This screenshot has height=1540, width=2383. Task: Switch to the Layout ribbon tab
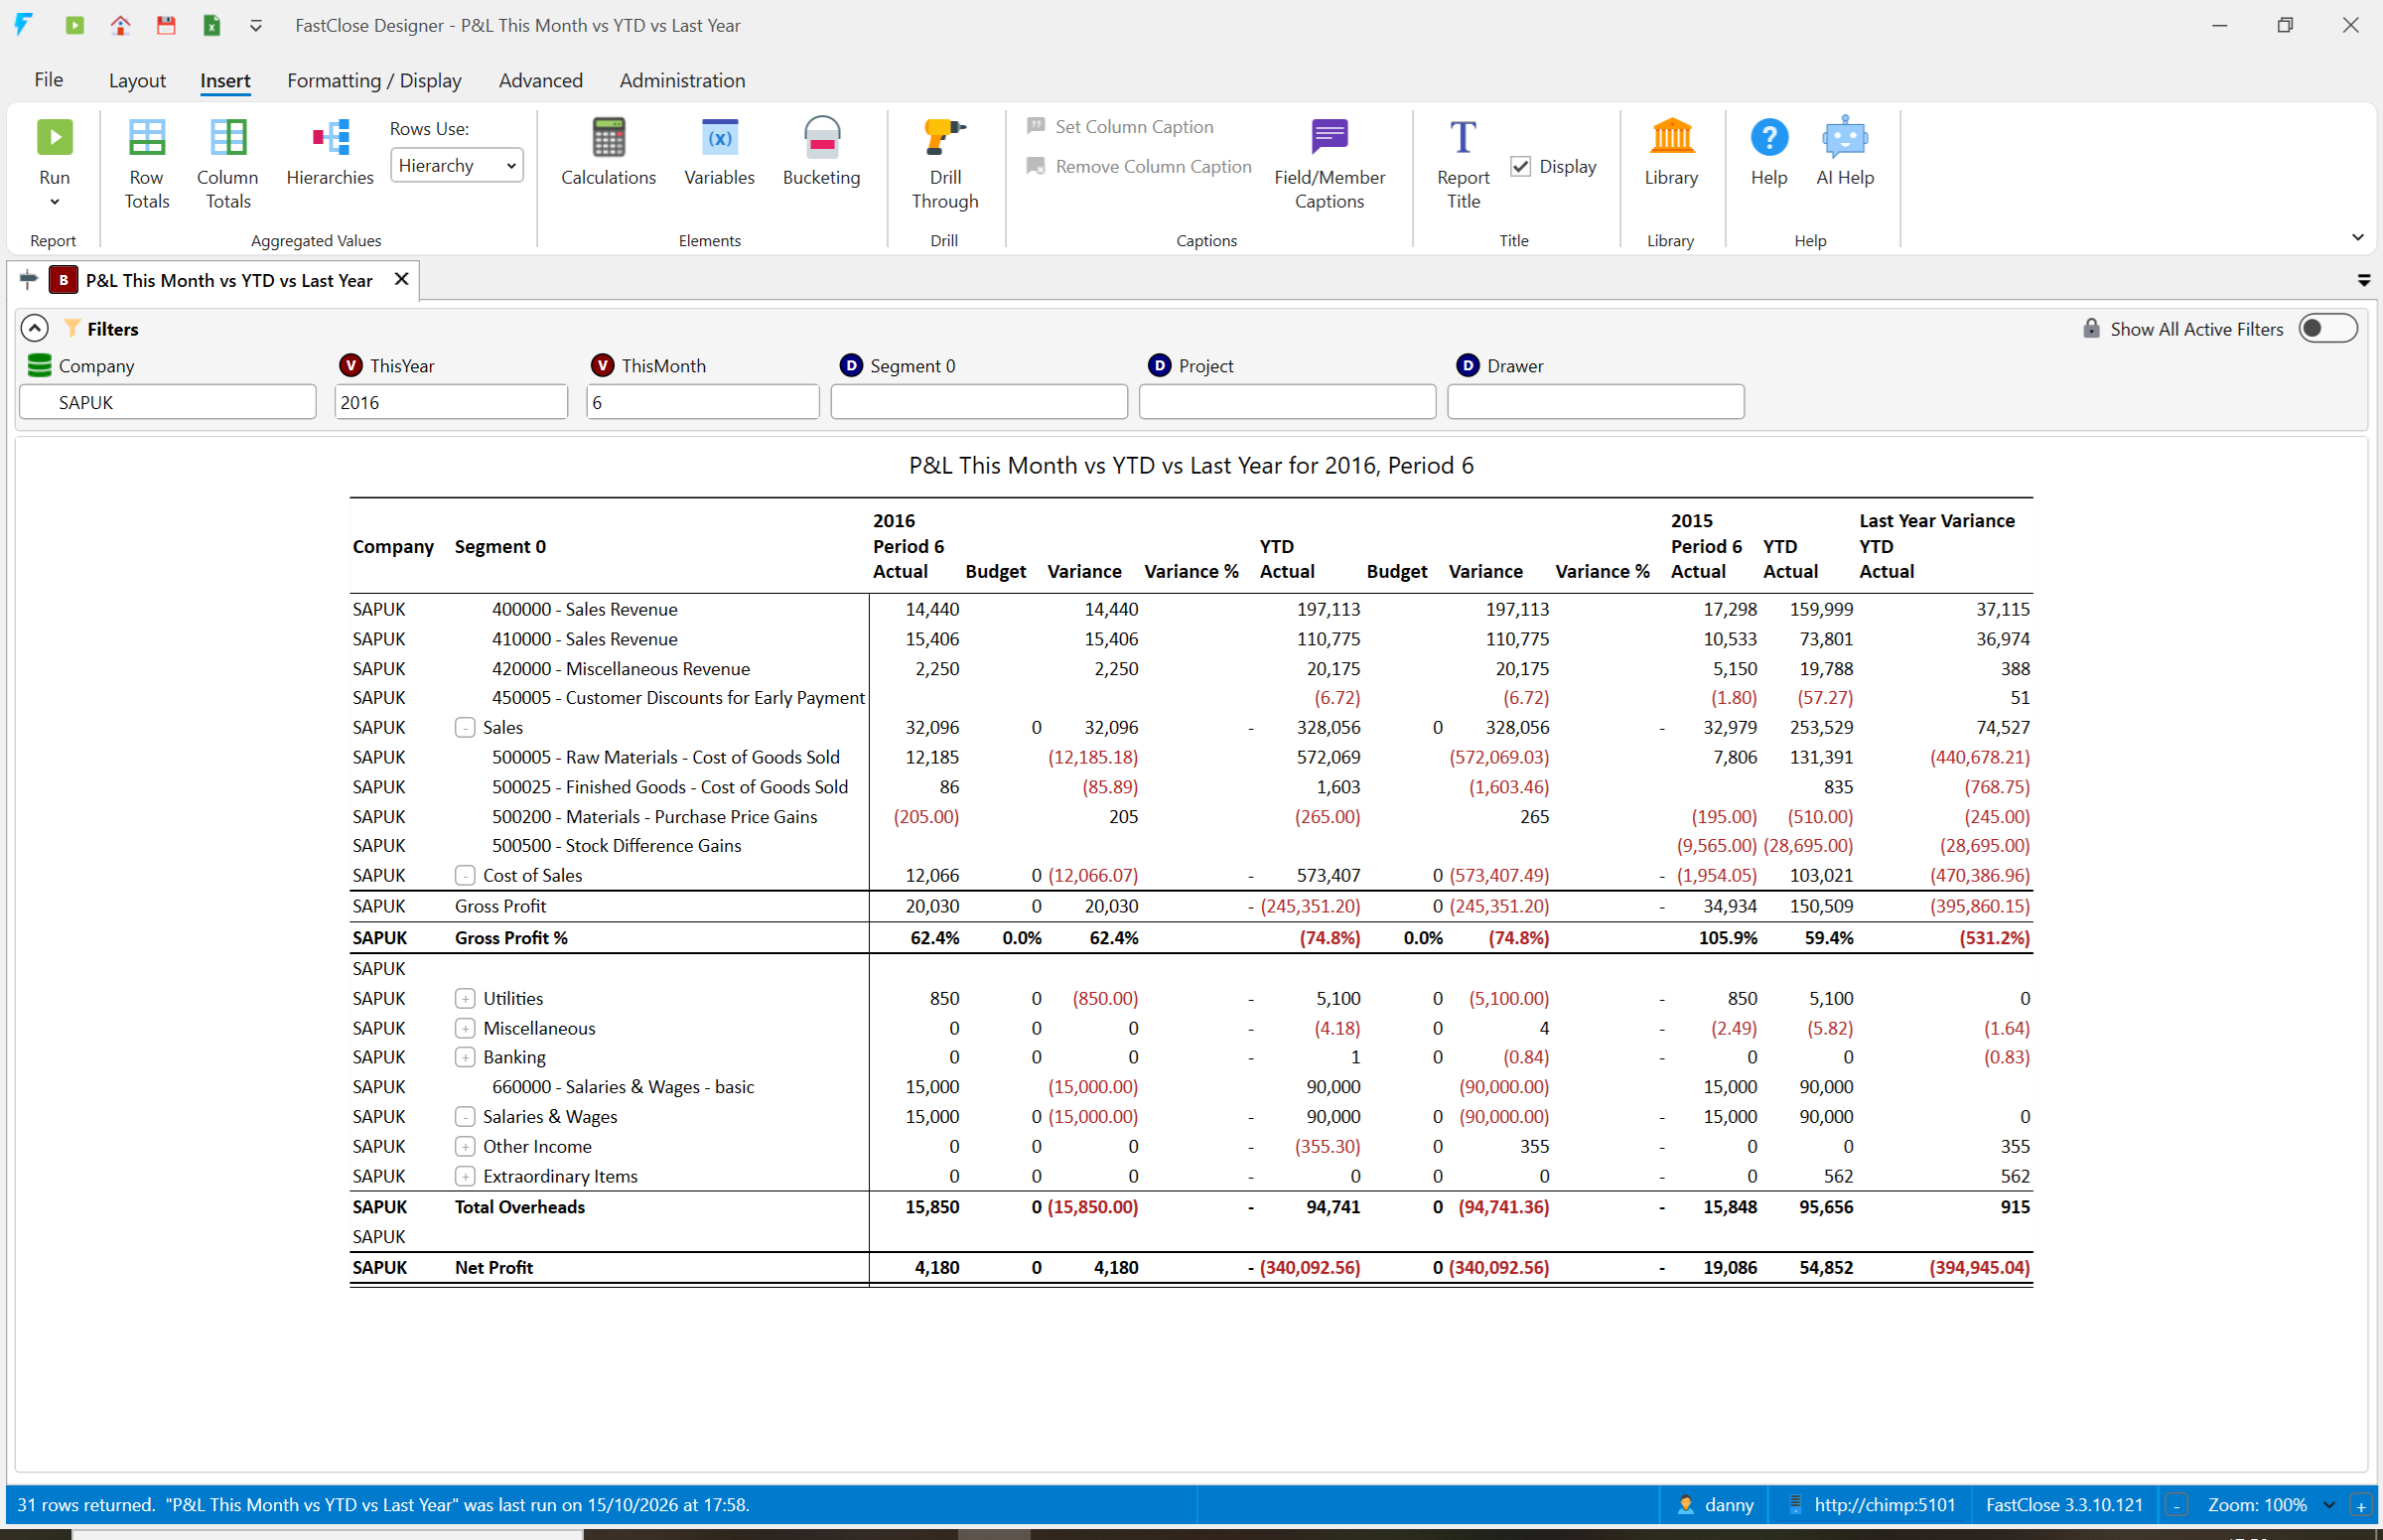click(137, 80)
